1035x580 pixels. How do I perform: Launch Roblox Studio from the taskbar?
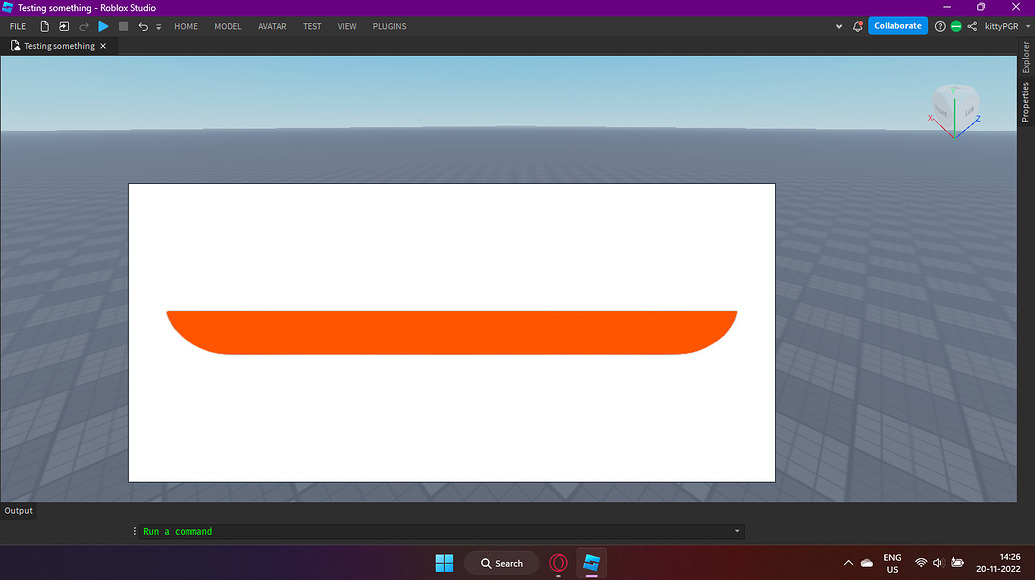click(x=590, y=563)
